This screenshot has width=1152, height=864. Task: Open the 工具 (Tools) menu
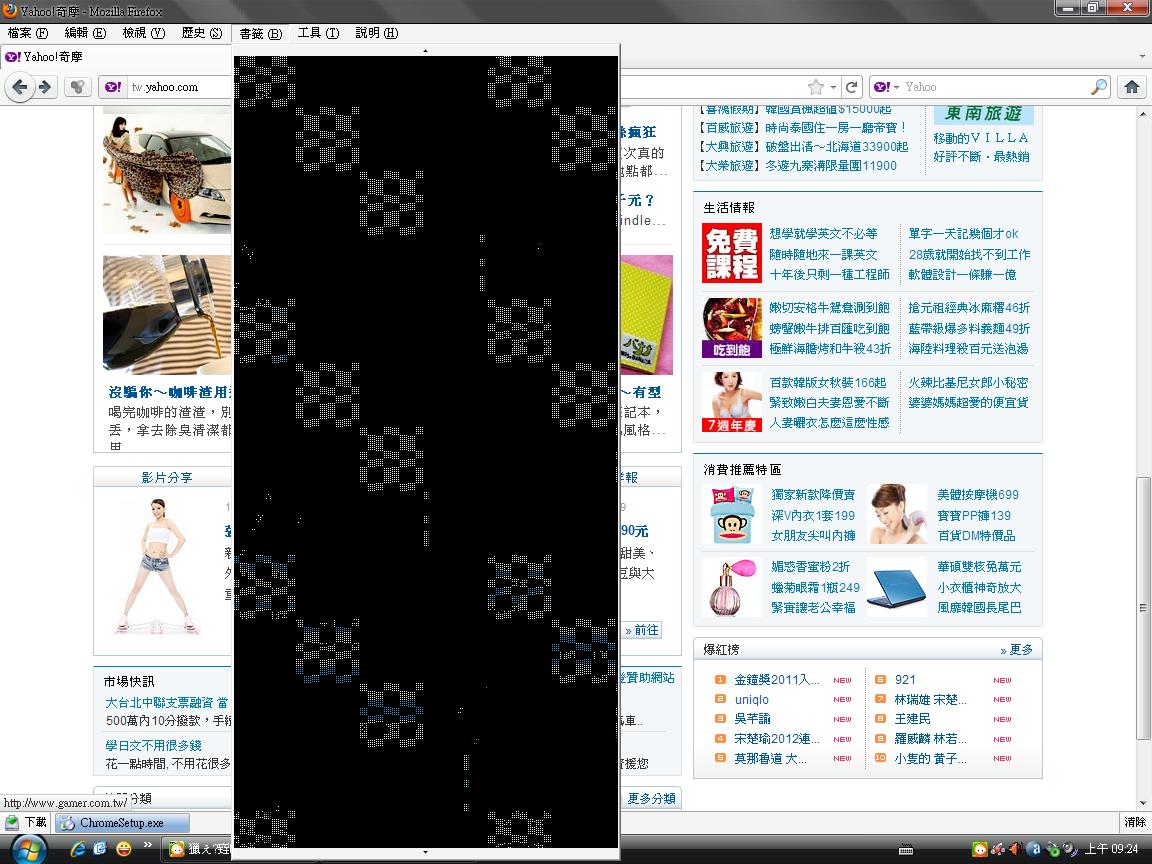pos(318,33)
